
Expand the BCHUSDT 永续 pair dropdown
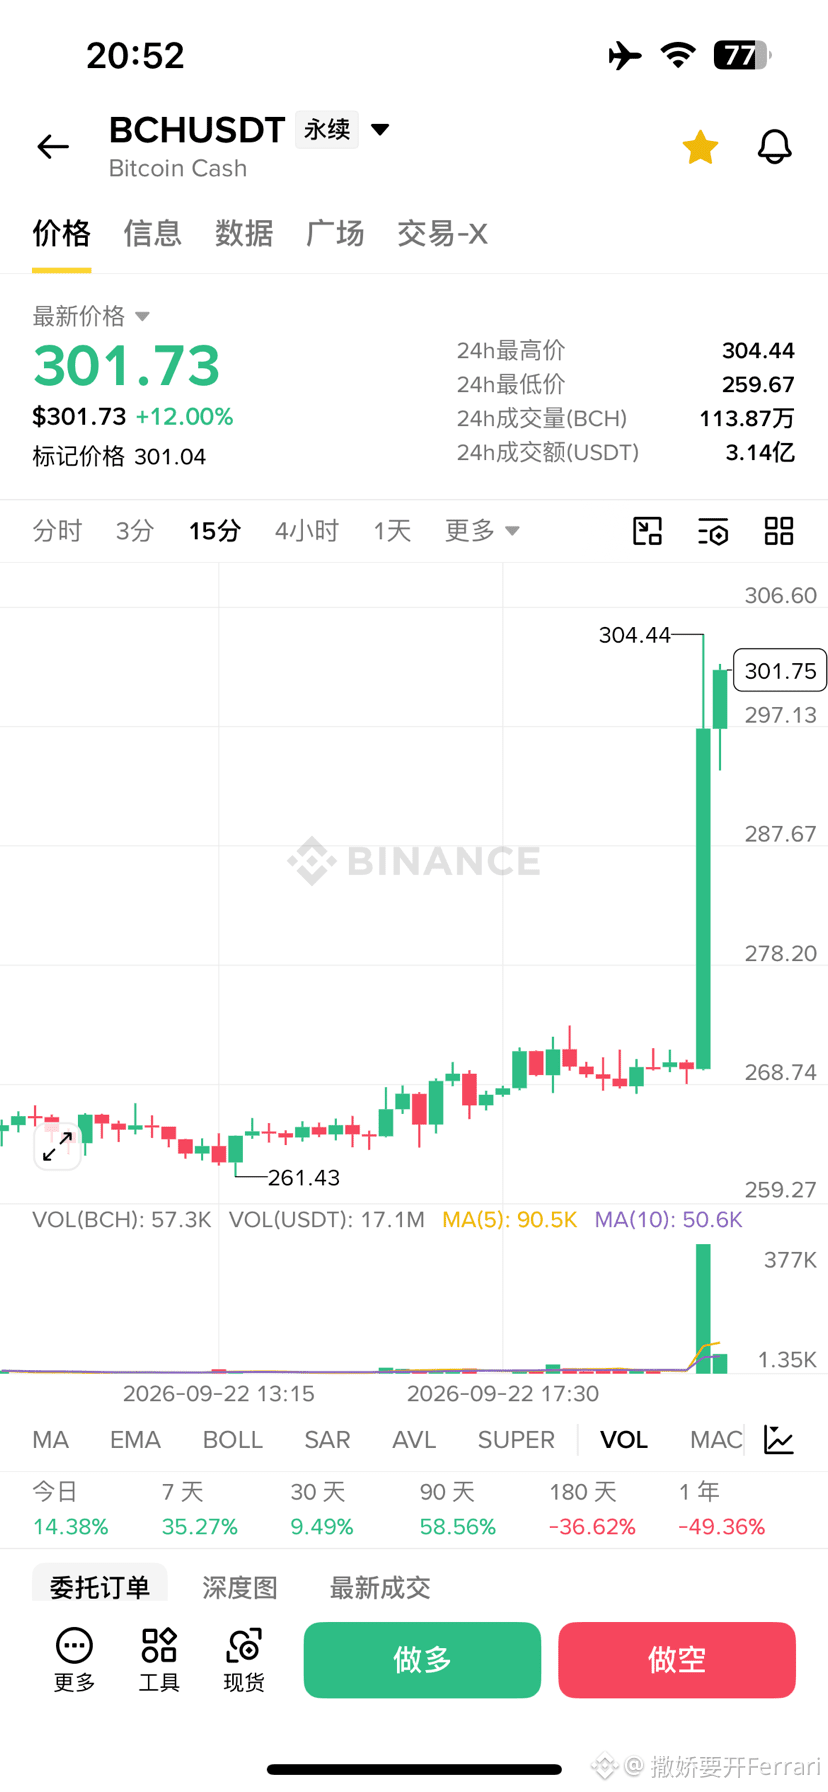380,130
